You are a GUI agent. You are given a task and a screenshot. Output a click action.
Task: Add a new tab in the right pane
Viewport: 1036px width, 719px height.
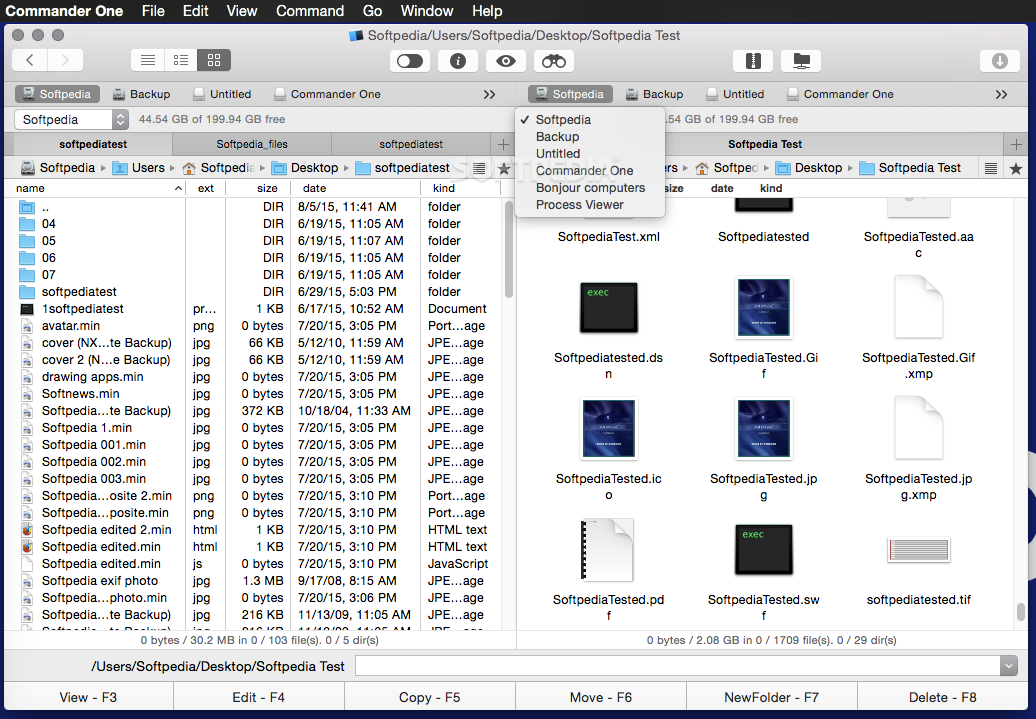(x=1016, y=144)
